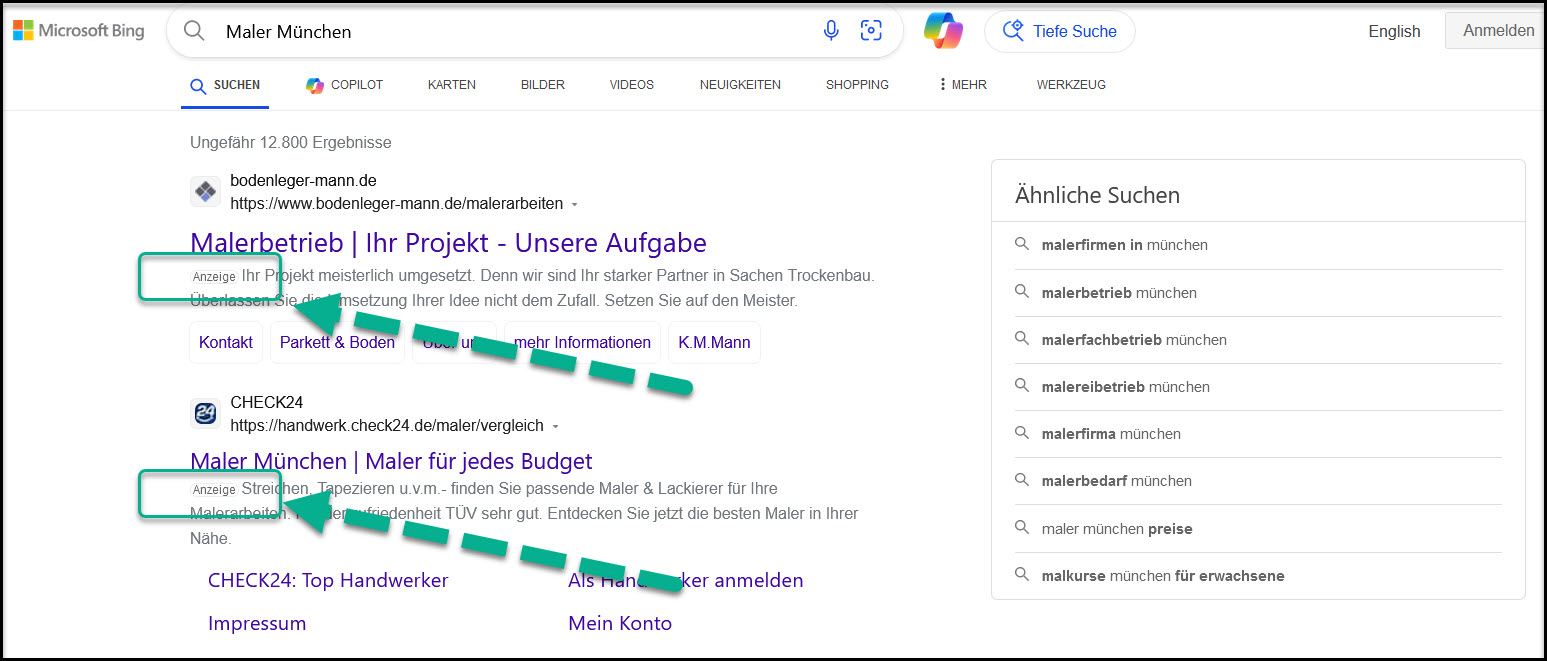
Task: Select related search 'maler münchen preise'
Action: pos(1117,529)
